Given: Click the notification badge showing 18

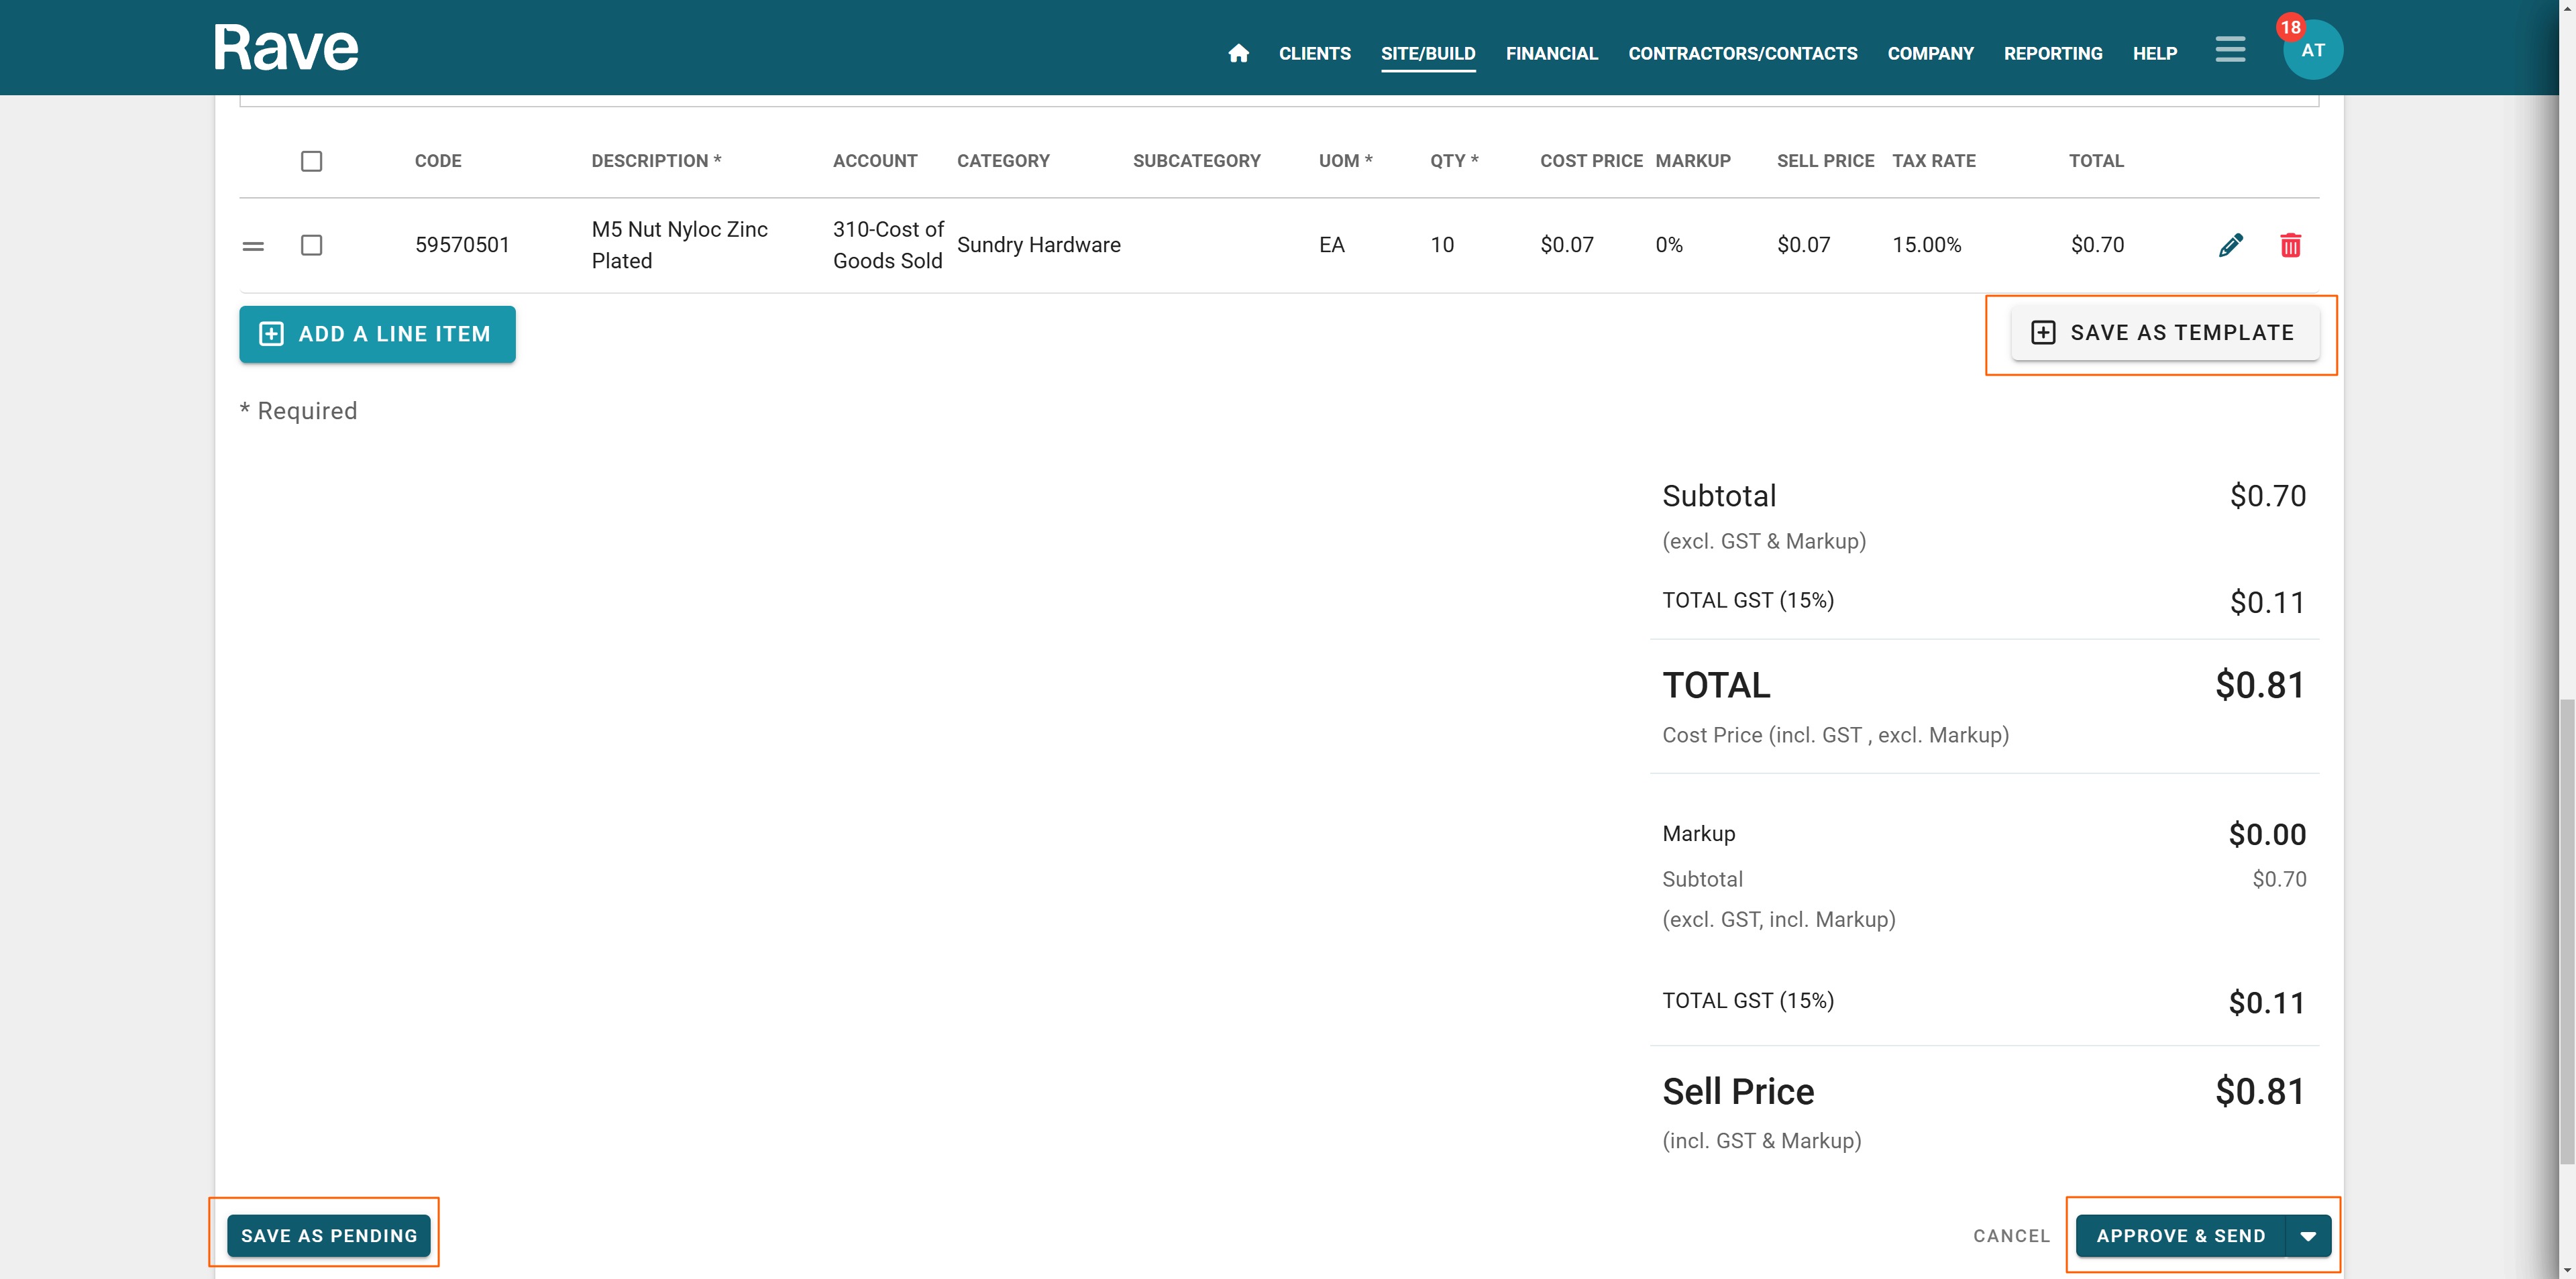Looking at the screenshot, I should 2290,27.
